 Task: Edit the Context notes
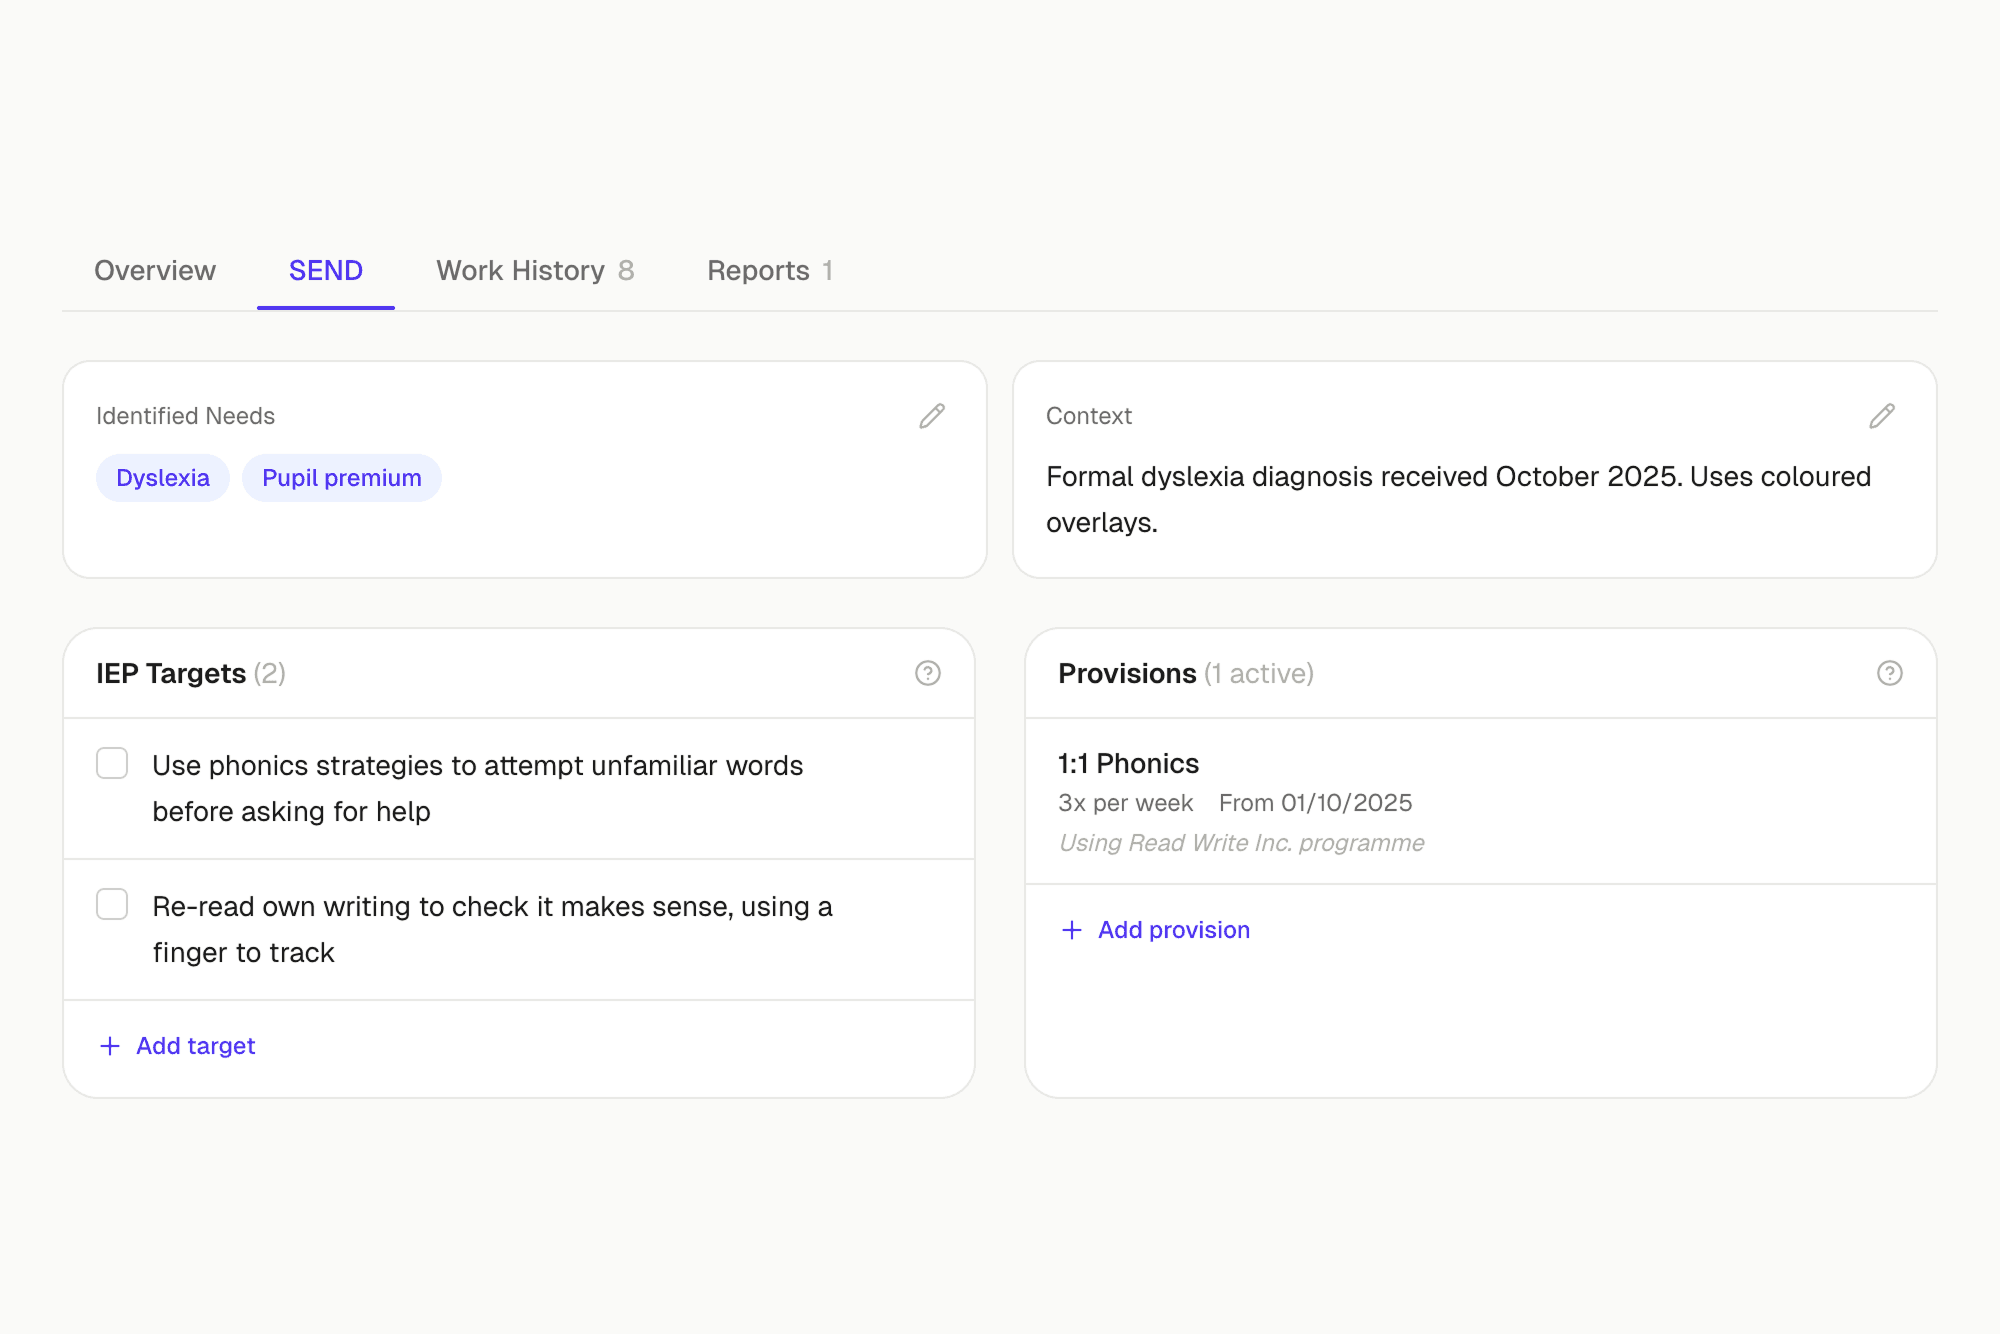tap(1882, 416)
